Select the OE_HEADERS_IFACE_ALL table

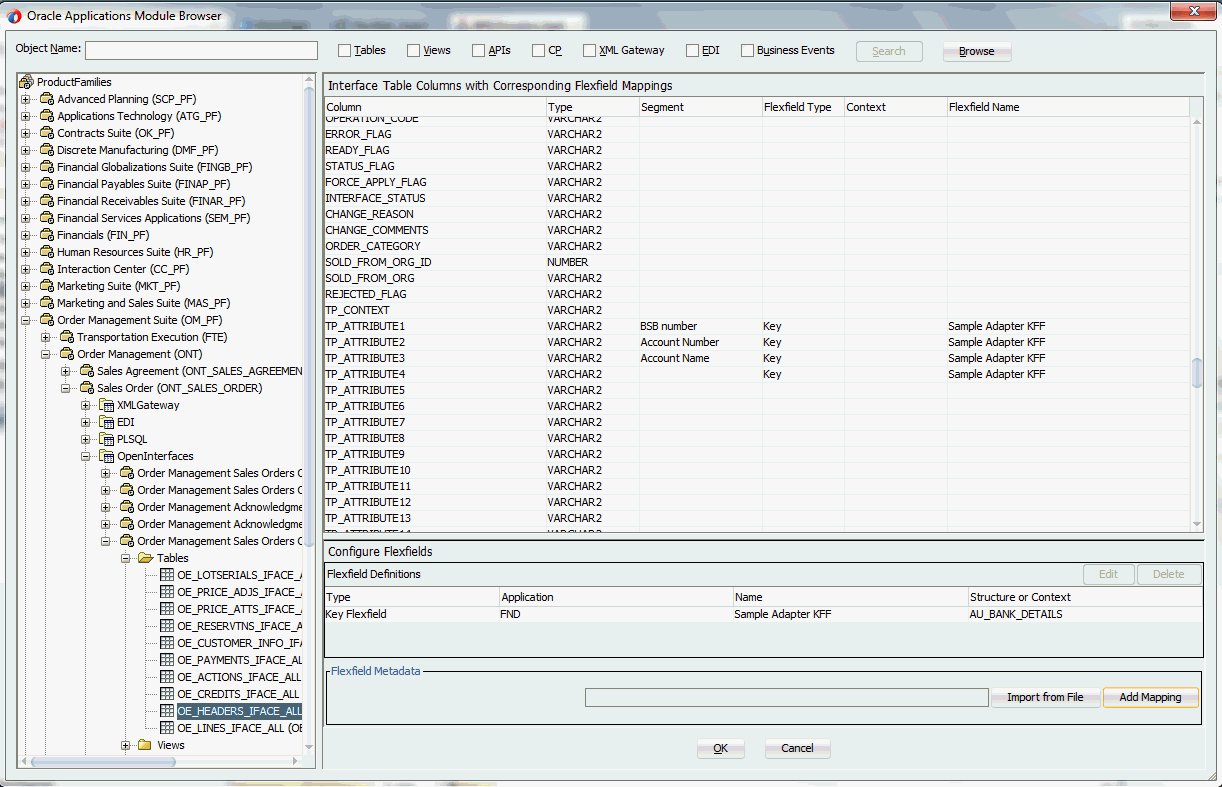pos(239,711)
